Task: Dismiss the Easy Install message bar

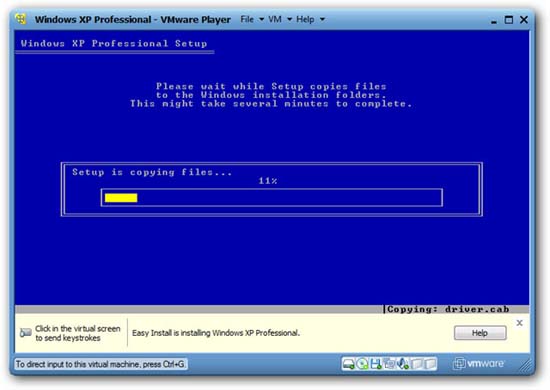Action: click(519, 323)
